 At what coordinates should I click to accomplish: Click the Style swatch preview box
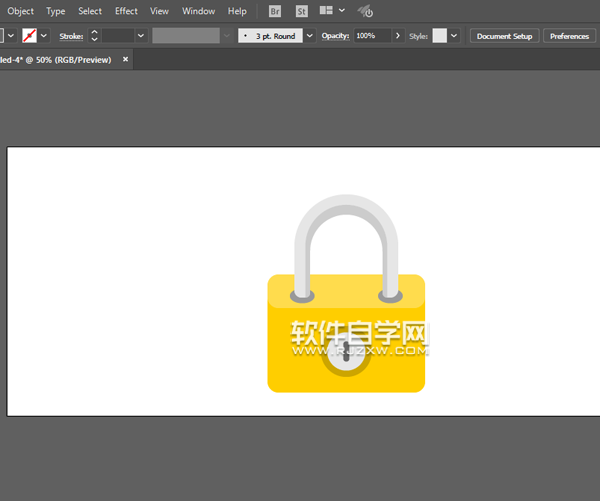click(x=439, y=36)
